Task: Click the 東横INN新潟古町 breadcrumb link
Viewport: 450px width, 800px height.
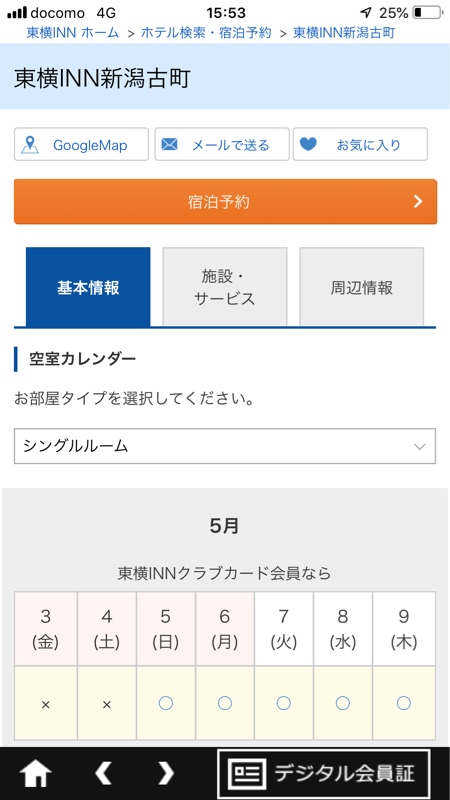Action: [344, 33]
